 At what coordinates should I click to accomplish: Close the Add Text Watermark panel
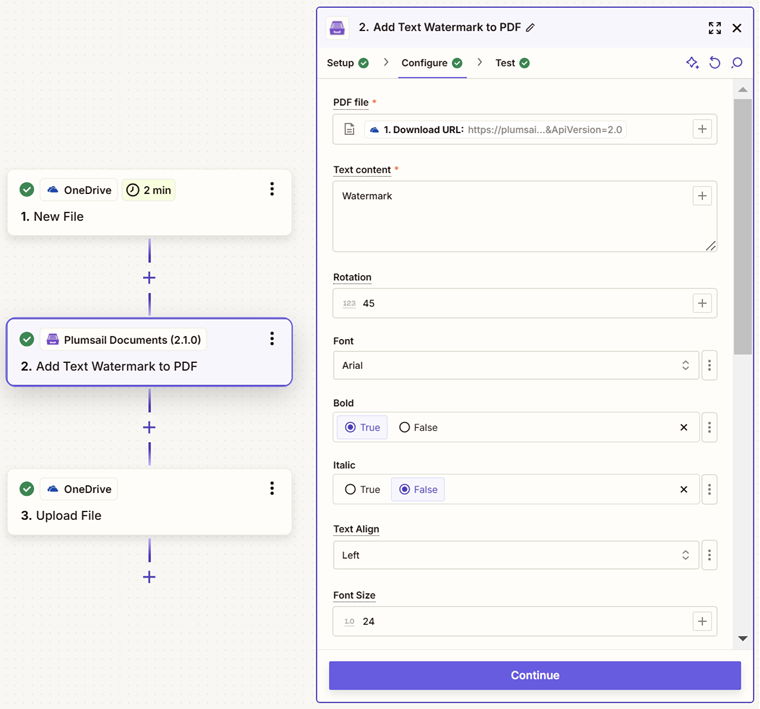pos(737,28)
